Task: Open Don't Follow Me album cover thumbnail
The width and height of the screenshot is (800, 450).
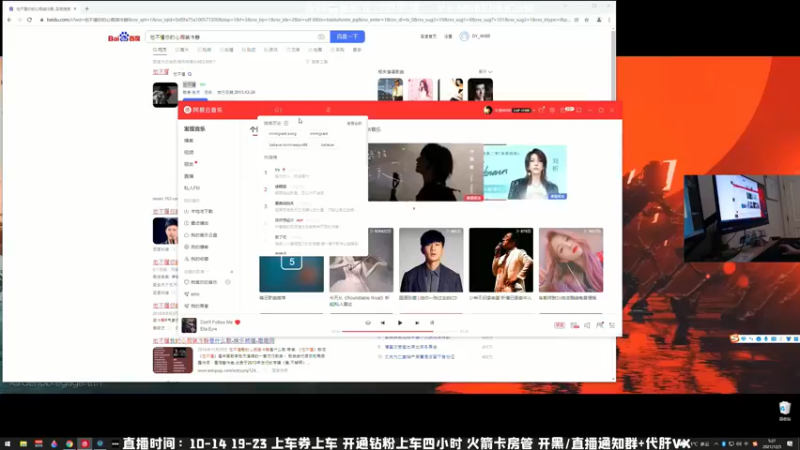Action: pos(189,325)
